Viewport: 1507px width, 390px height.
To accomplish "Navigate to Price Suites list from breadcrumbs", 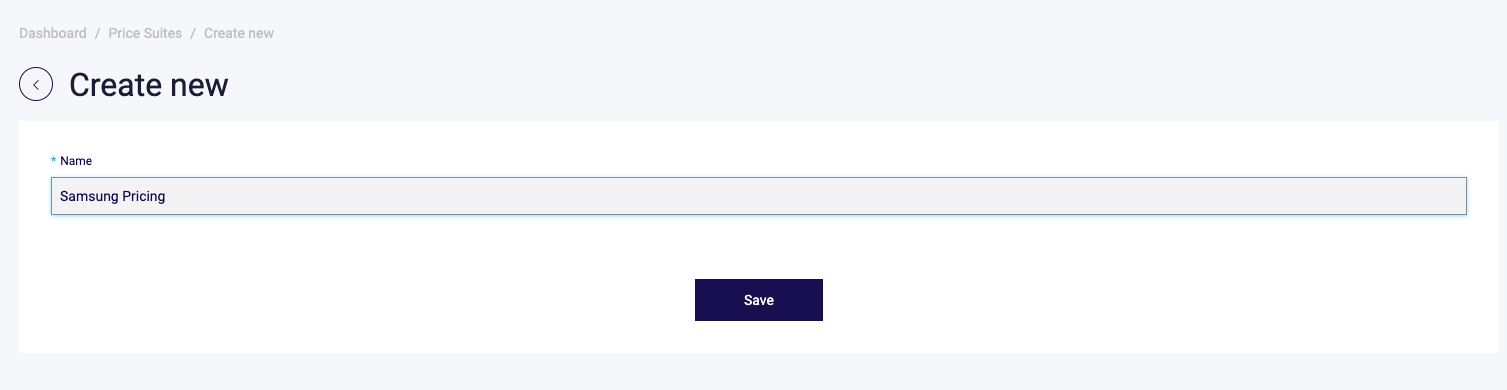I will [x=145, y=33].
